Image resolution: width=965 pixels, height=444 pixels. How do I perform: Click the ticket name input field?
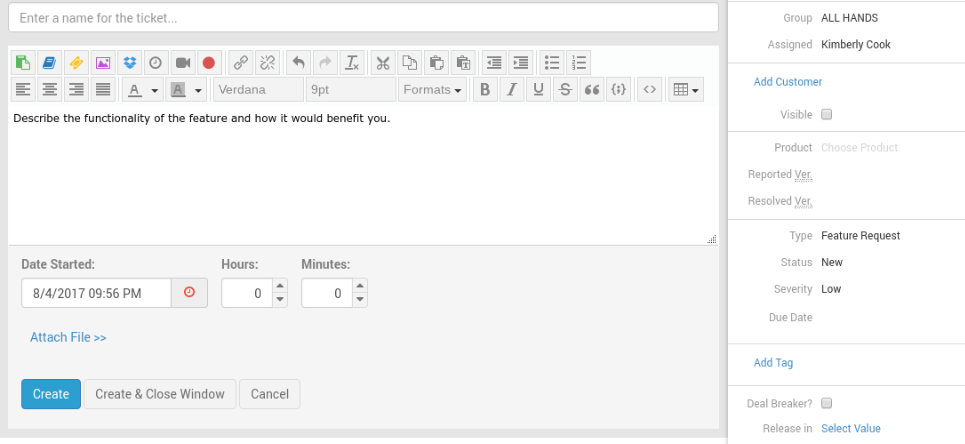click(x=363, y=18)
